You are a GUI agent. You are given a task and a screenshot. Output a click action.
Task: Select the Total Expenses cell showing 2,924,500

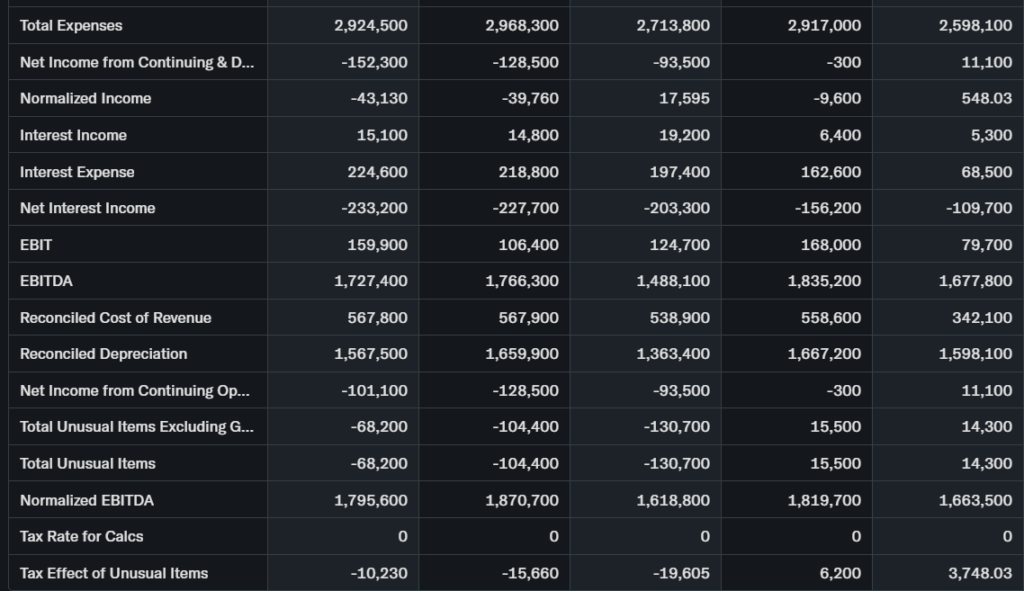(370, 25)
